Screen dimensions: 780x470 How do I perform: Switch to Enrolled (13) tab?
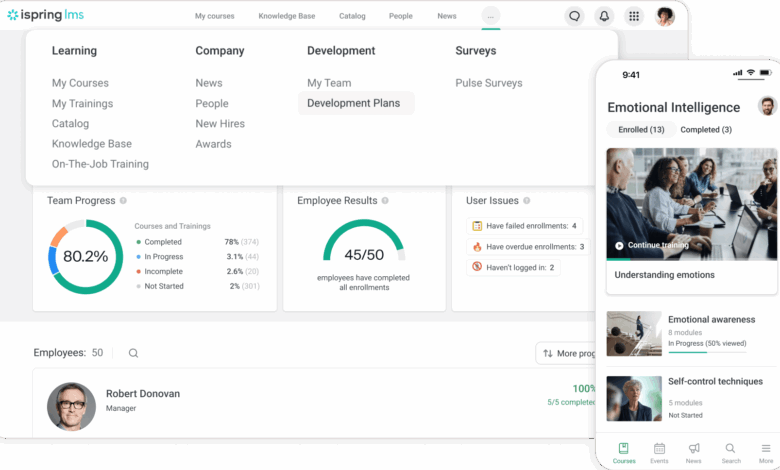click(641, 130)
